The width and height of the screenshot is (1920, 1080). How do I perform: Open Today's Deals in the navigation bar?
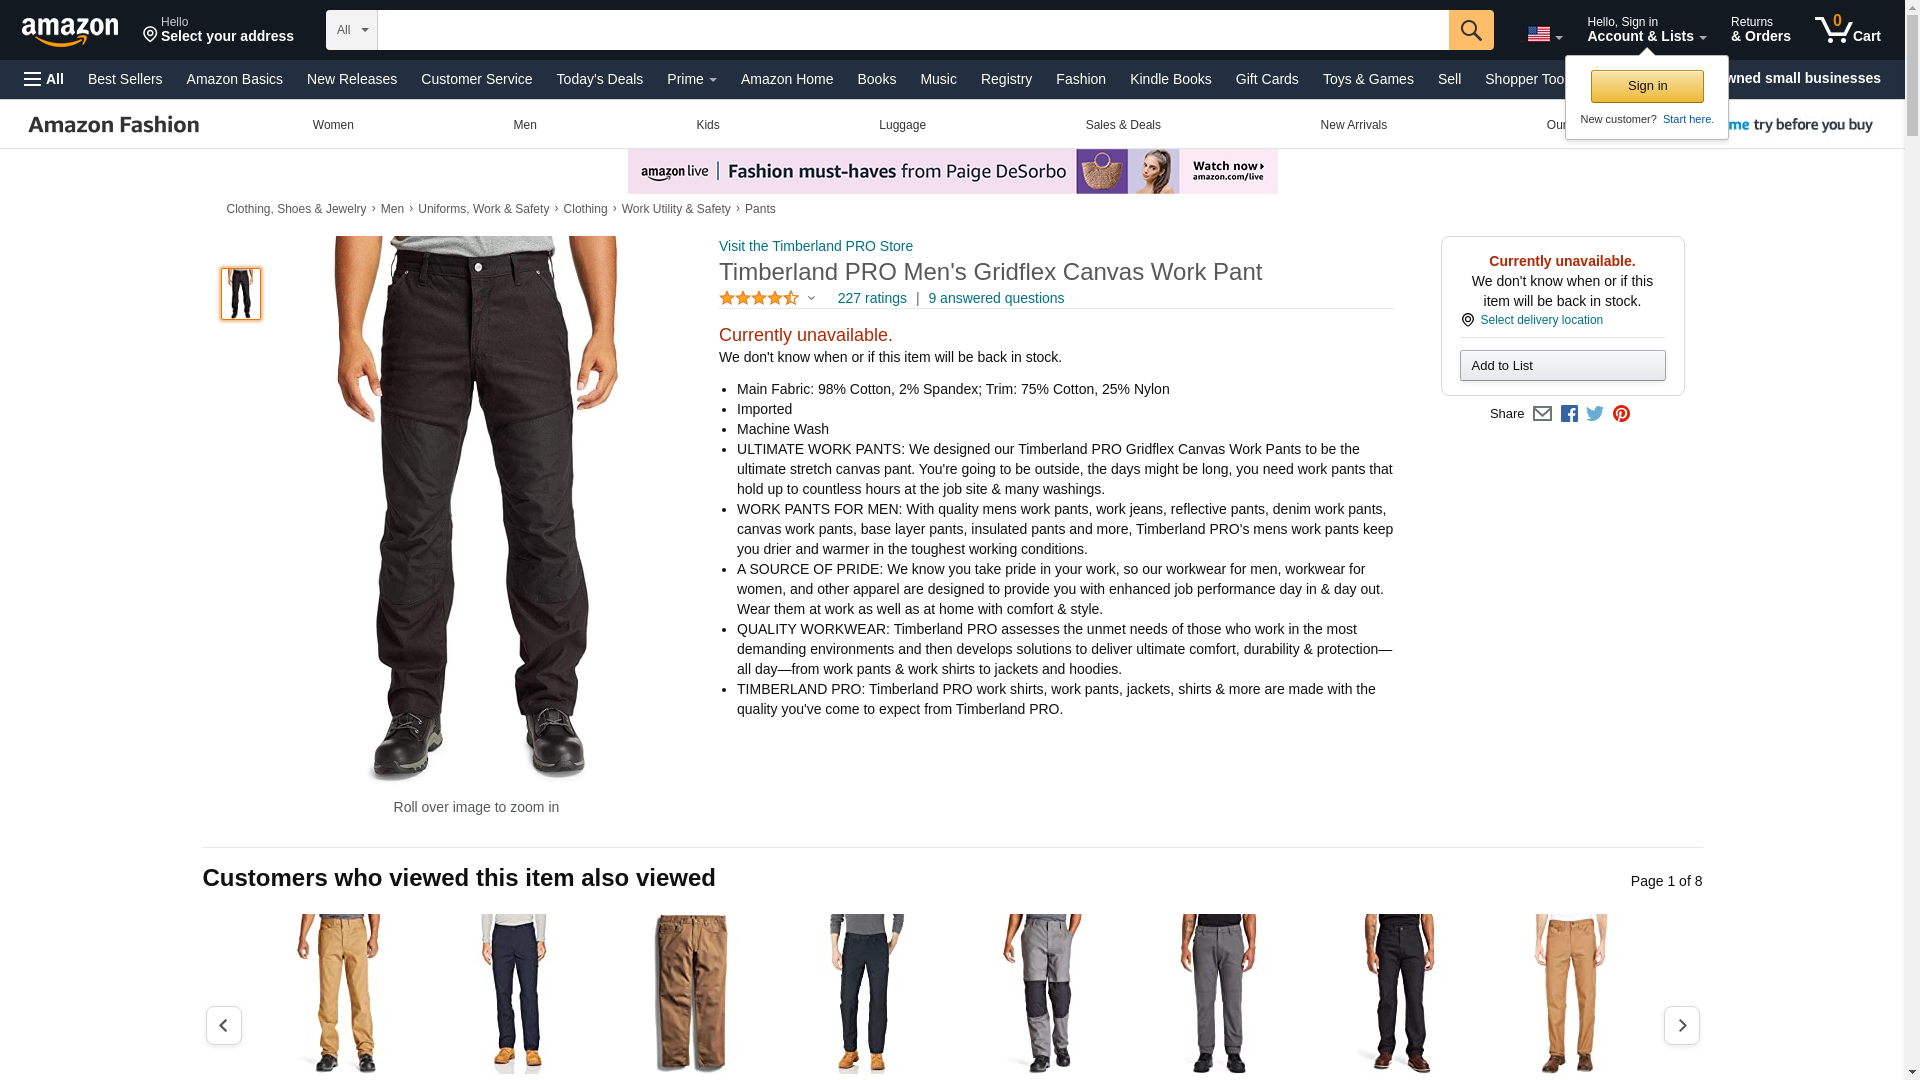click(599, 79)
